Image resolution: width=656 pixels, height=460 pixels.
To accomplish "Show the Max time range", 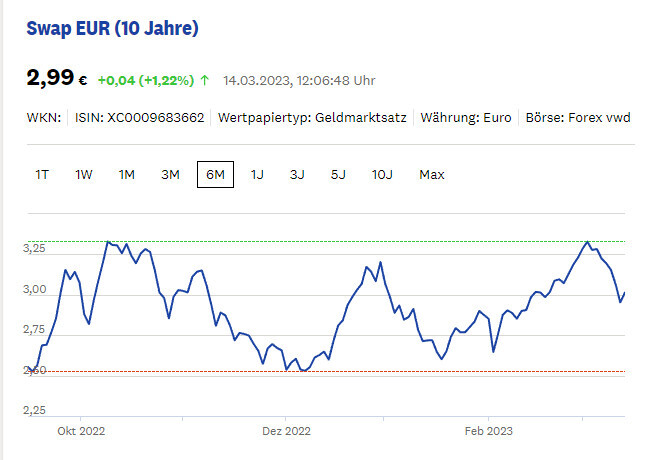I will [432, 175].
